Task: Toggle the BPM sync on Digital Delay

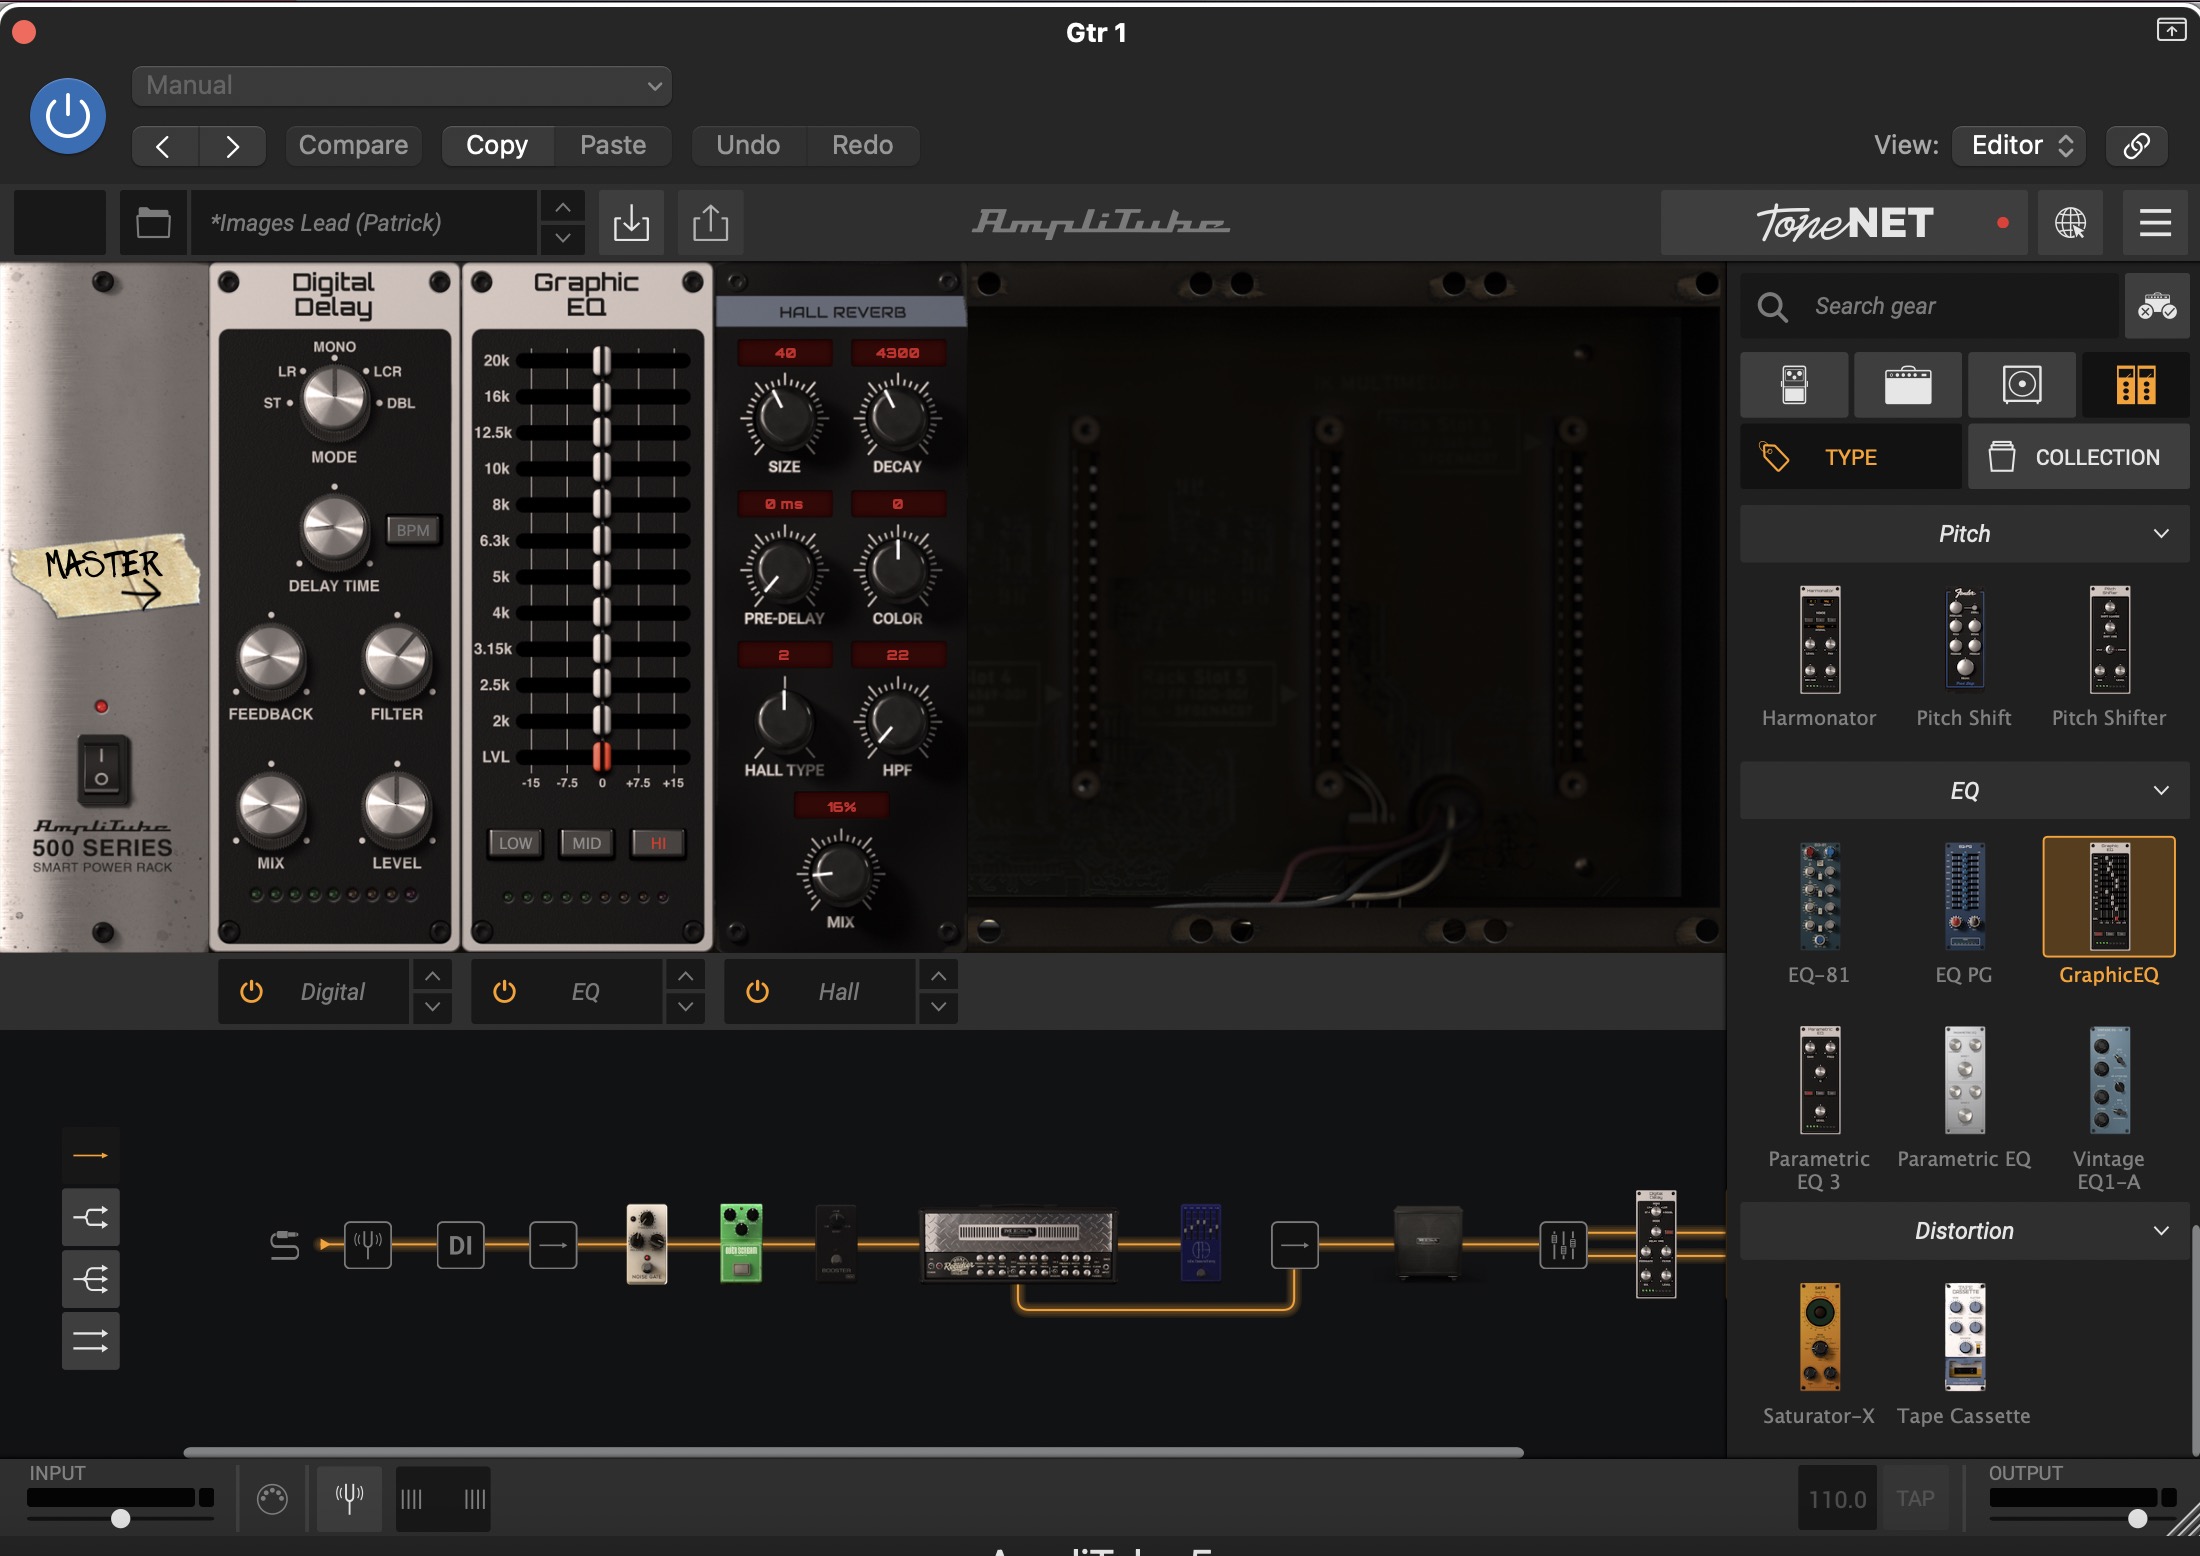Action: (x=413, y=530)
